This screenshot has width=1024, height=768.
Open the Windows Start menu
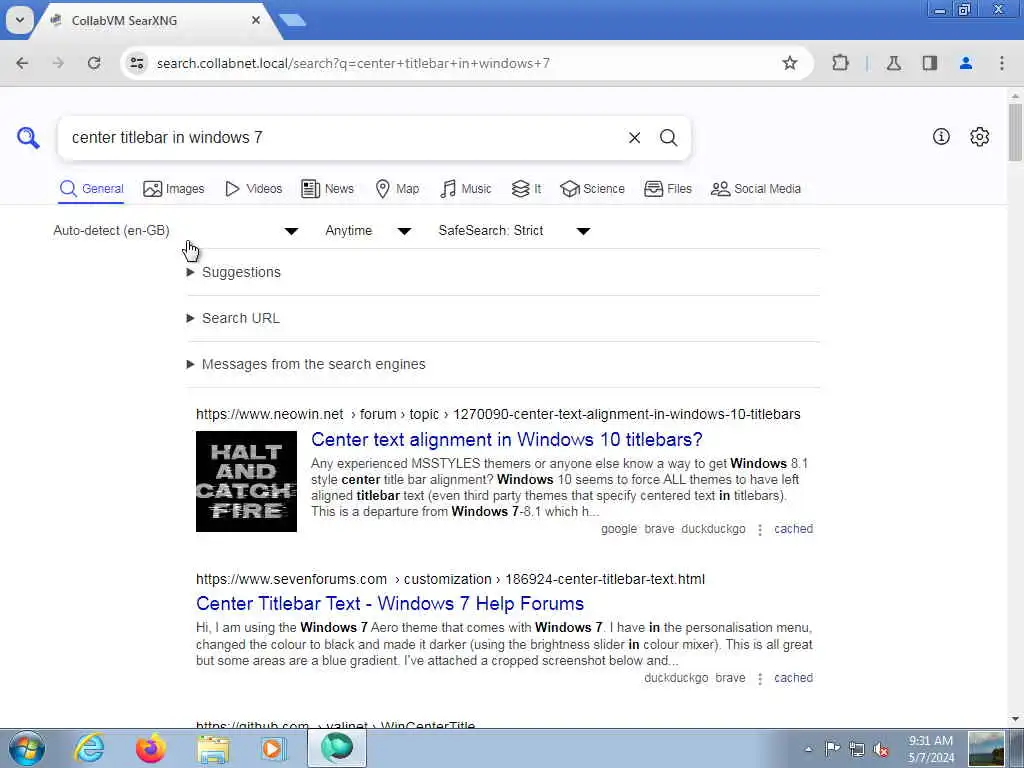26,748
